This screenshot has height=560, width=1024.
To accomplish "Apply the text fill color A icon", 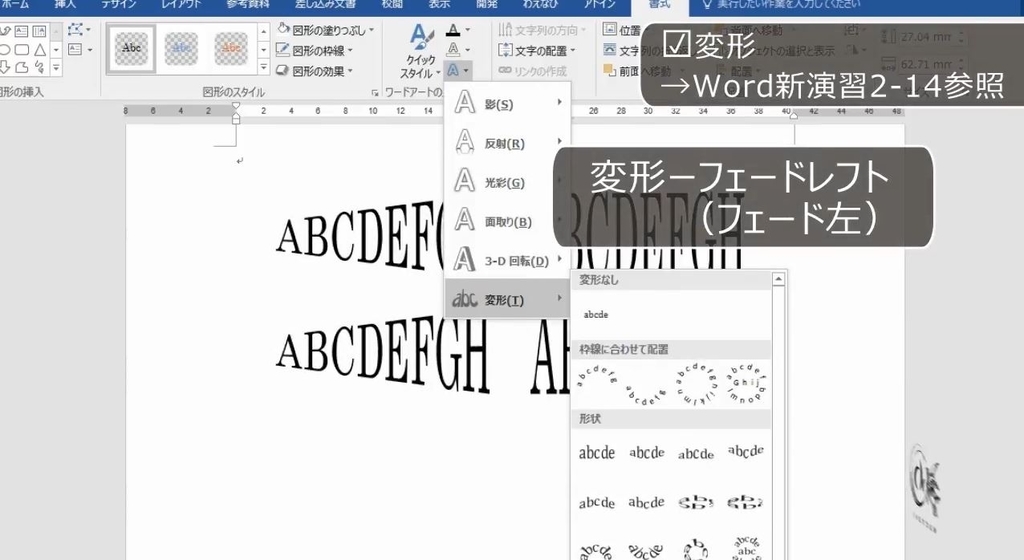I will click(453, 30).
